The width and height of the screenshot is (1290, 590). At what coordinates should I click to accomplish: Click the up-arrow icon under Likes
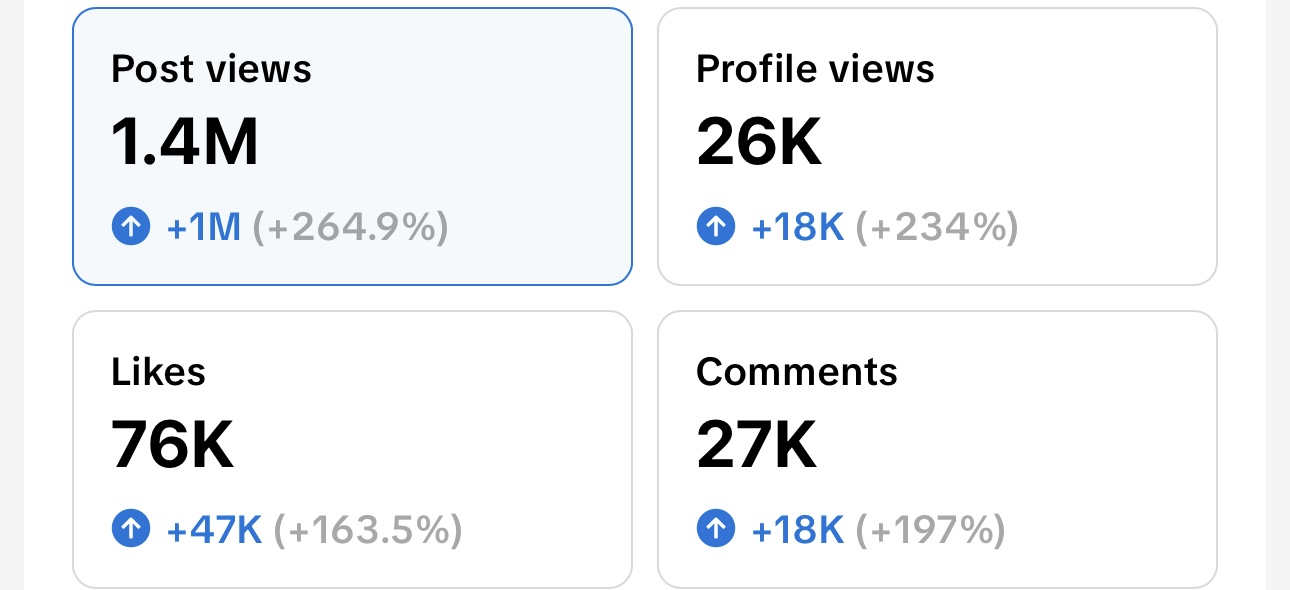(131, 529)
